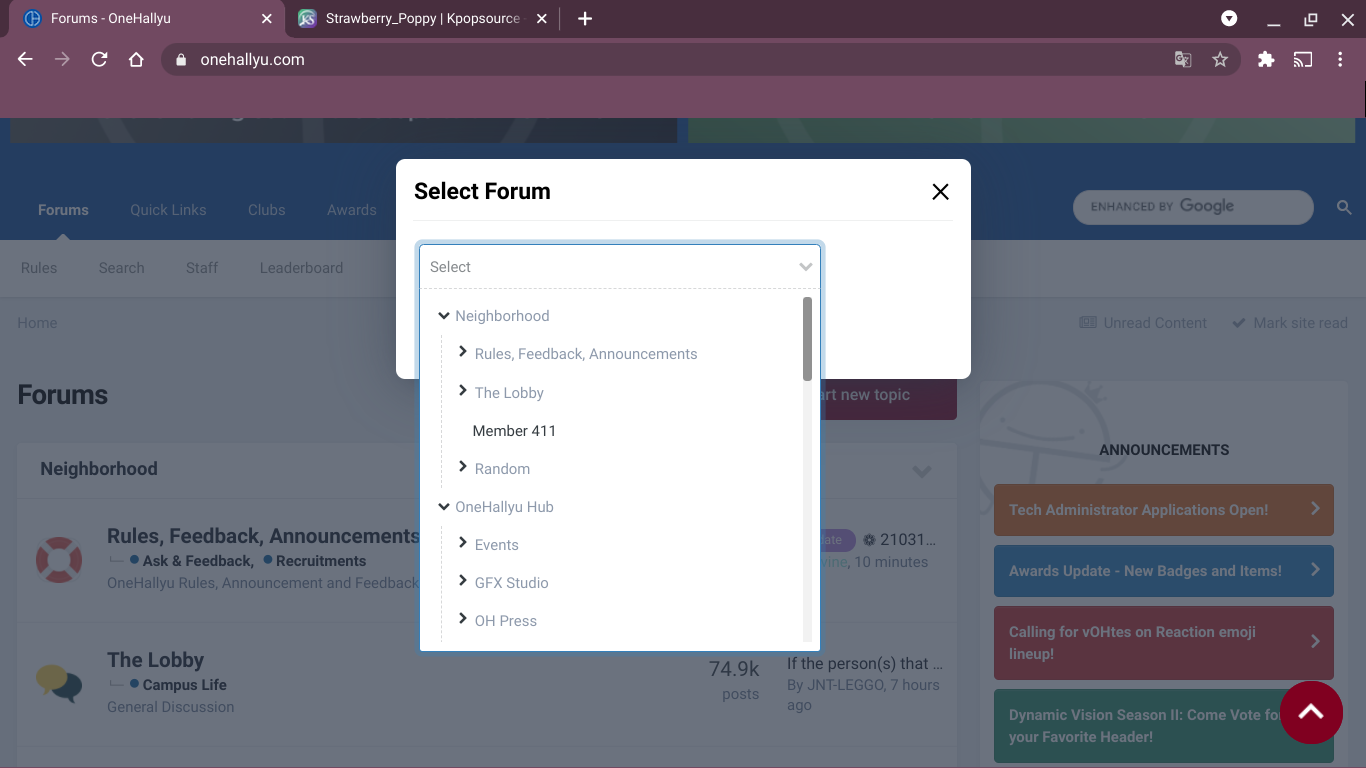1366x768 pixels.
Task: Reload the current page
Action: (99, 60)
